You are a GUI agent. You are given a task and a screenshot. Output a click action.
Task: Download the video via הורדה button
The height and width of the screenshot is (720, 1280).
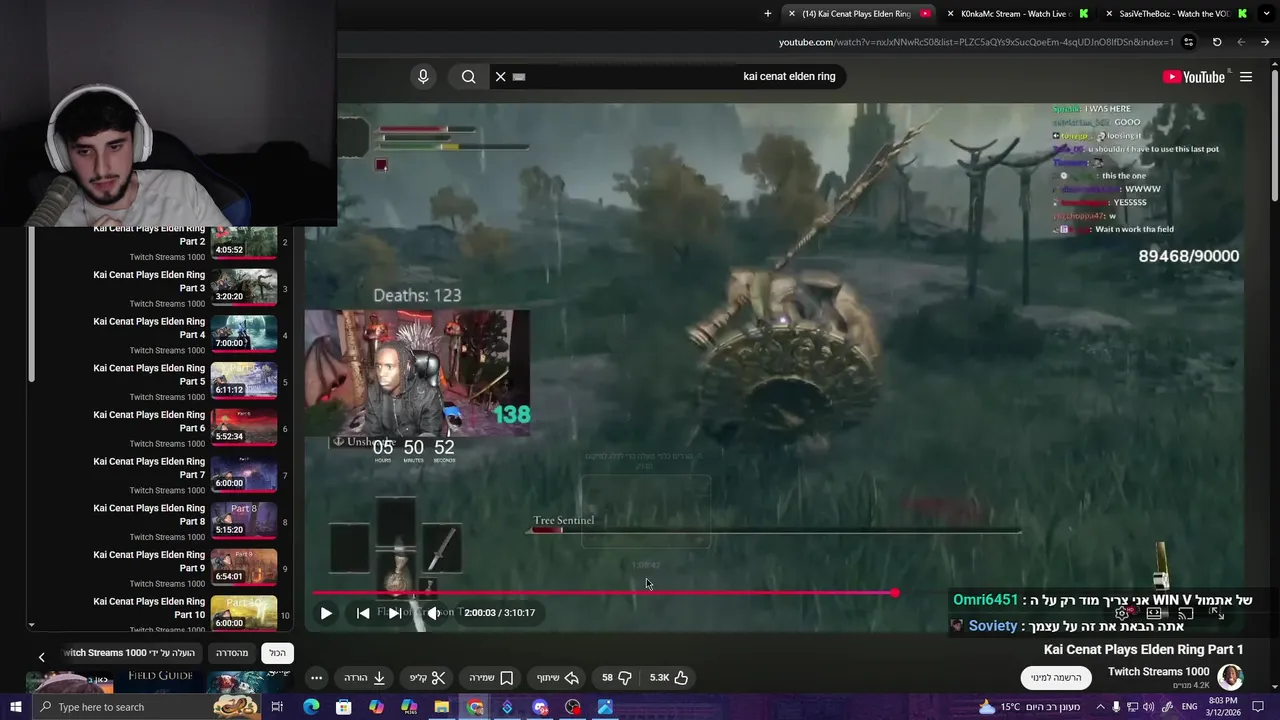pyautogui.click(x=365, y=678)
